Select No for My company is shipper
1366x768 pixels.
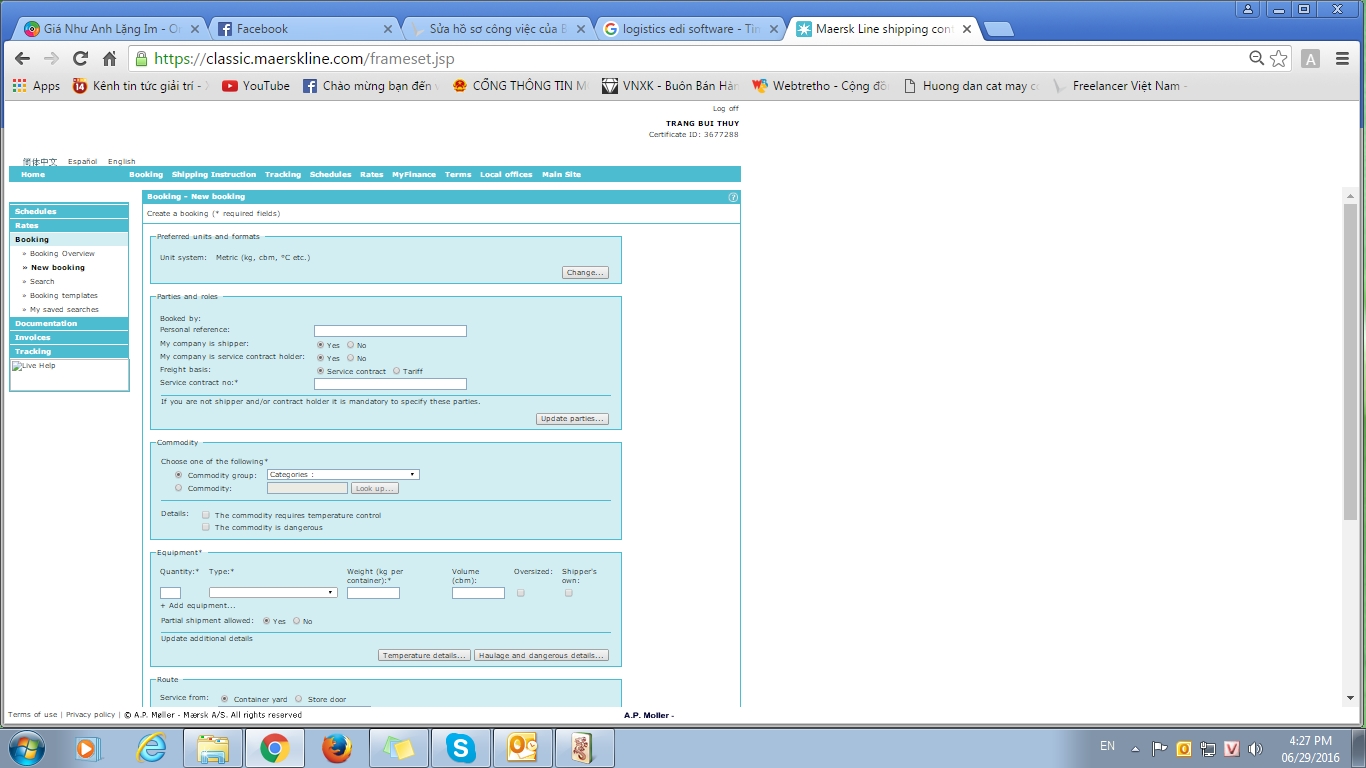point(351,345)
